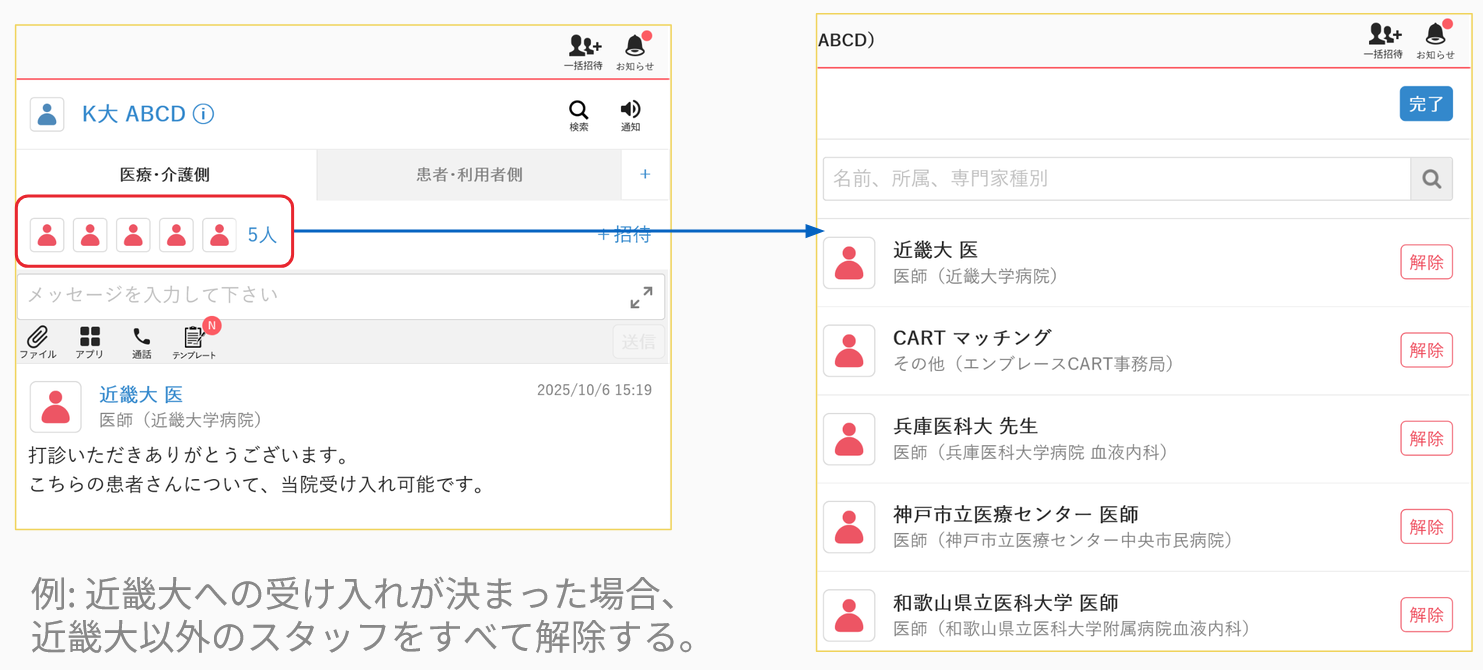Expand the message box with the arrows icon

tap(641, 297)
